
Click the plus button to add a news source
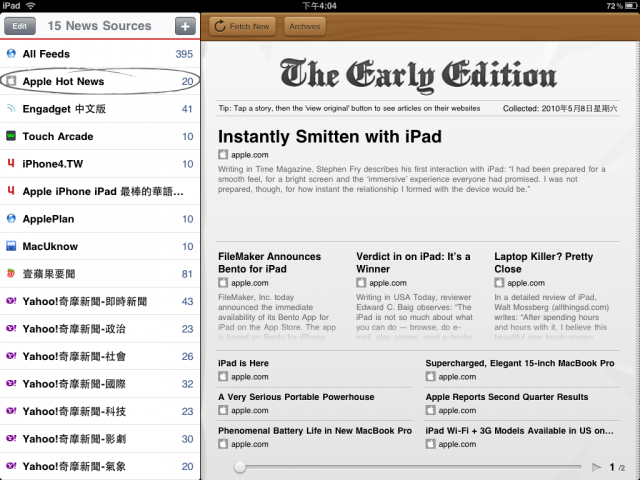pos(185,26)
